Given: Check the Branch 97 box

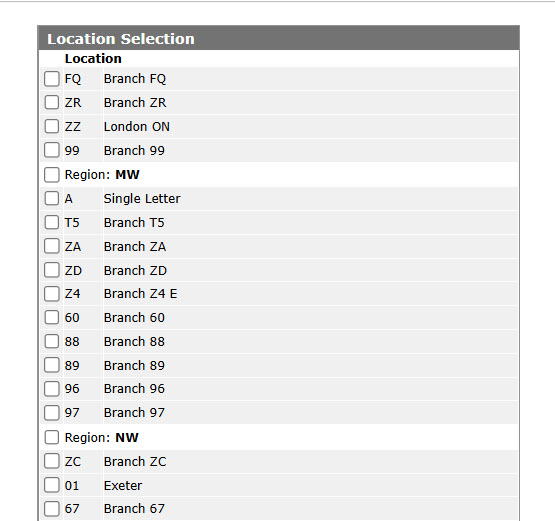Looking at the screenshot, I should point(52,413).
